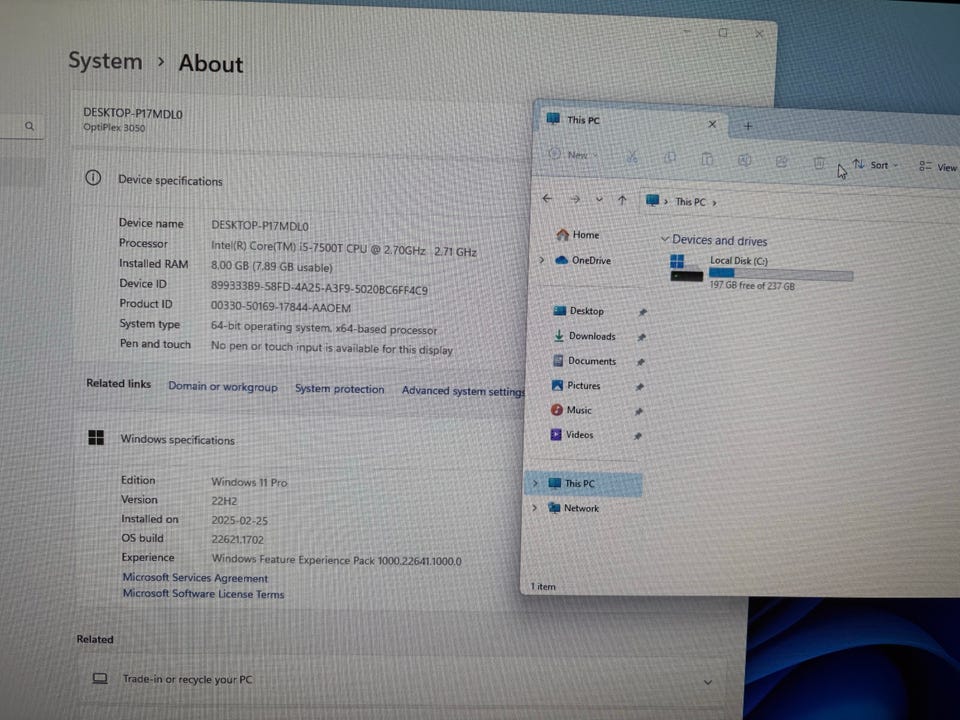This screenshot has width=960, height=720.
Task: Click the pin icon next to Music
Action: tap(639, 412)
